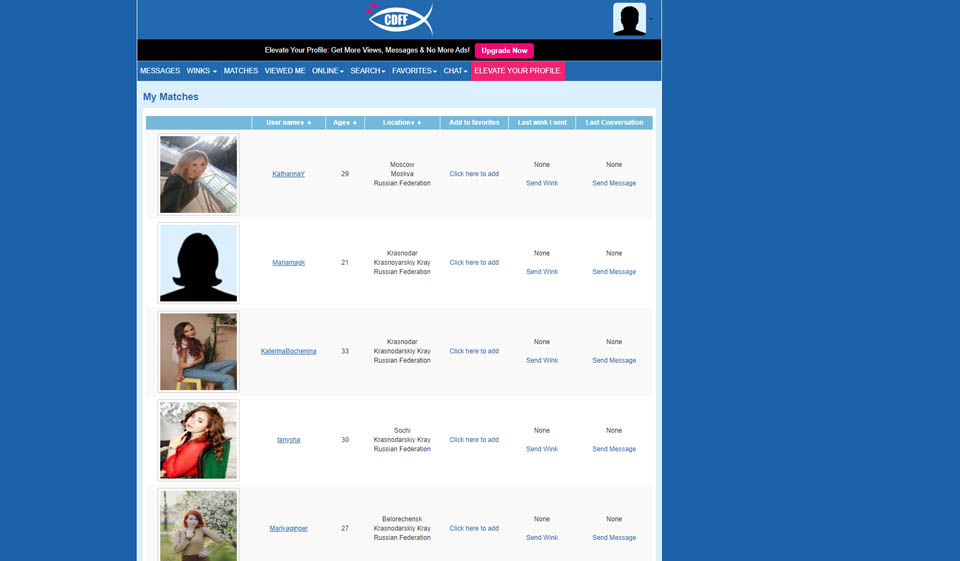Send Wink to Mariyaginger
Image resolution: width=960 pixels, height=561 pixels.
pos(542,538)
